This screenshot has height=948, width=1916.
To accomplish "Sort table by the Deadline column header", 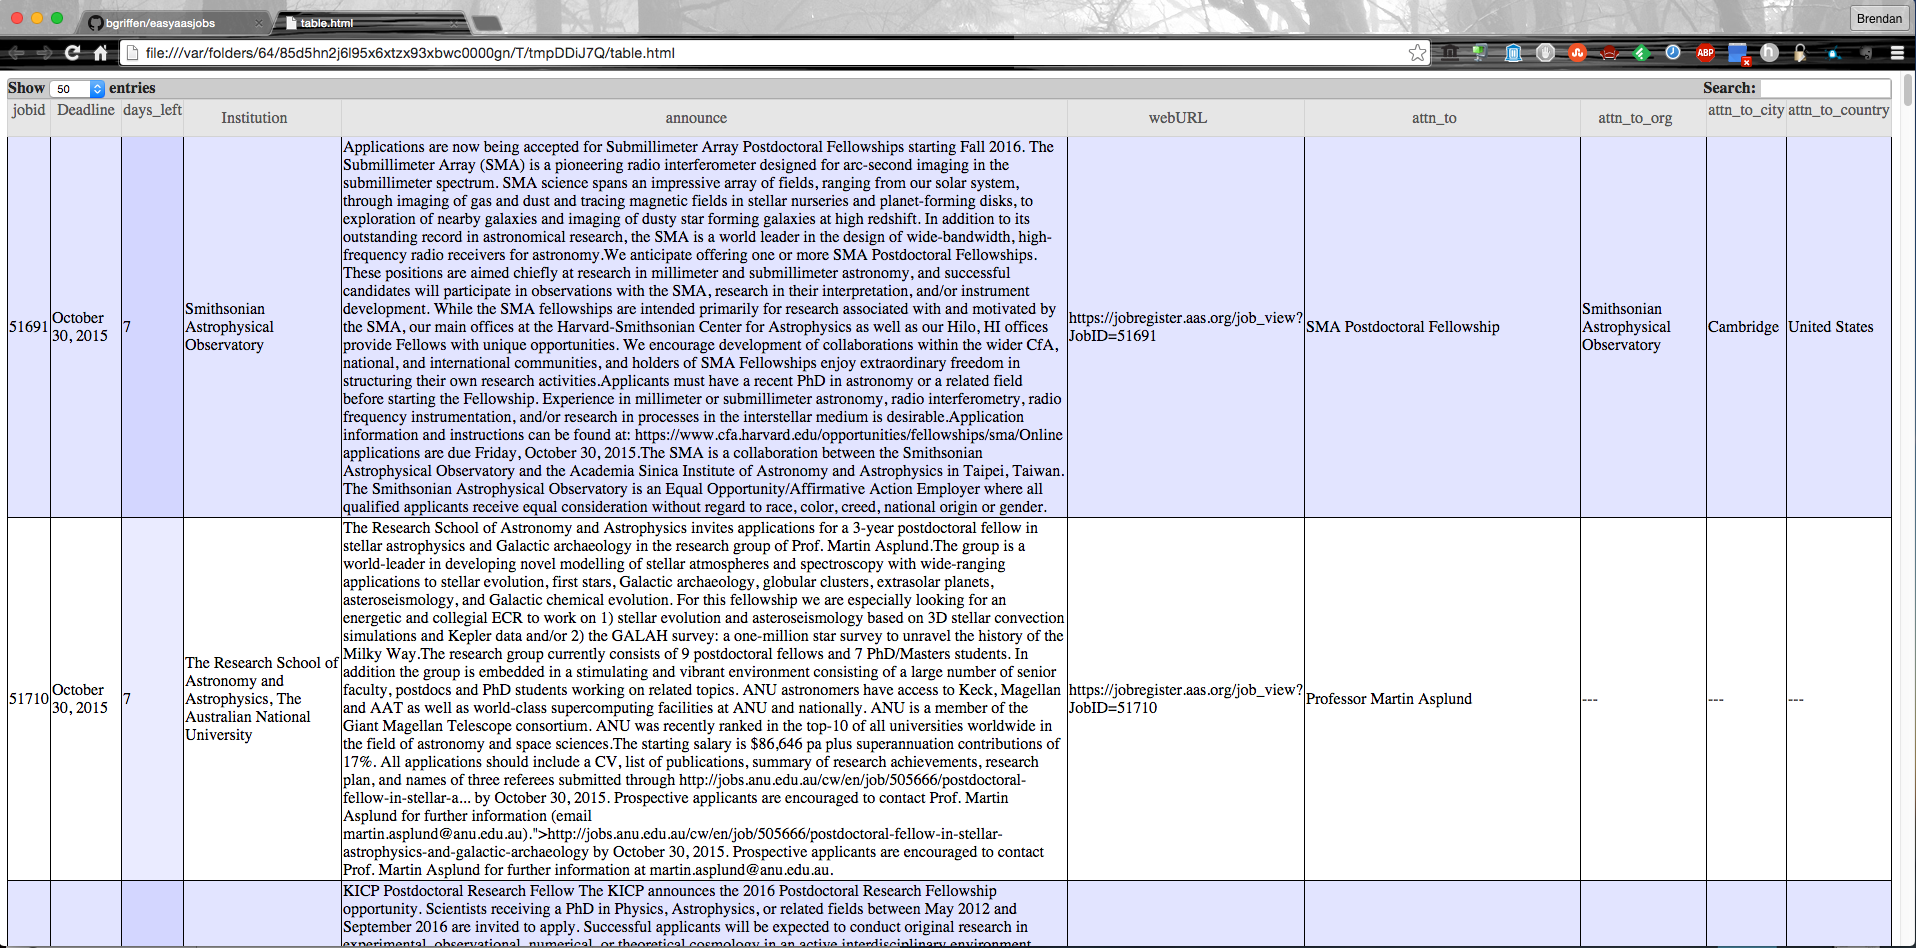I will (x=86, y=118).
